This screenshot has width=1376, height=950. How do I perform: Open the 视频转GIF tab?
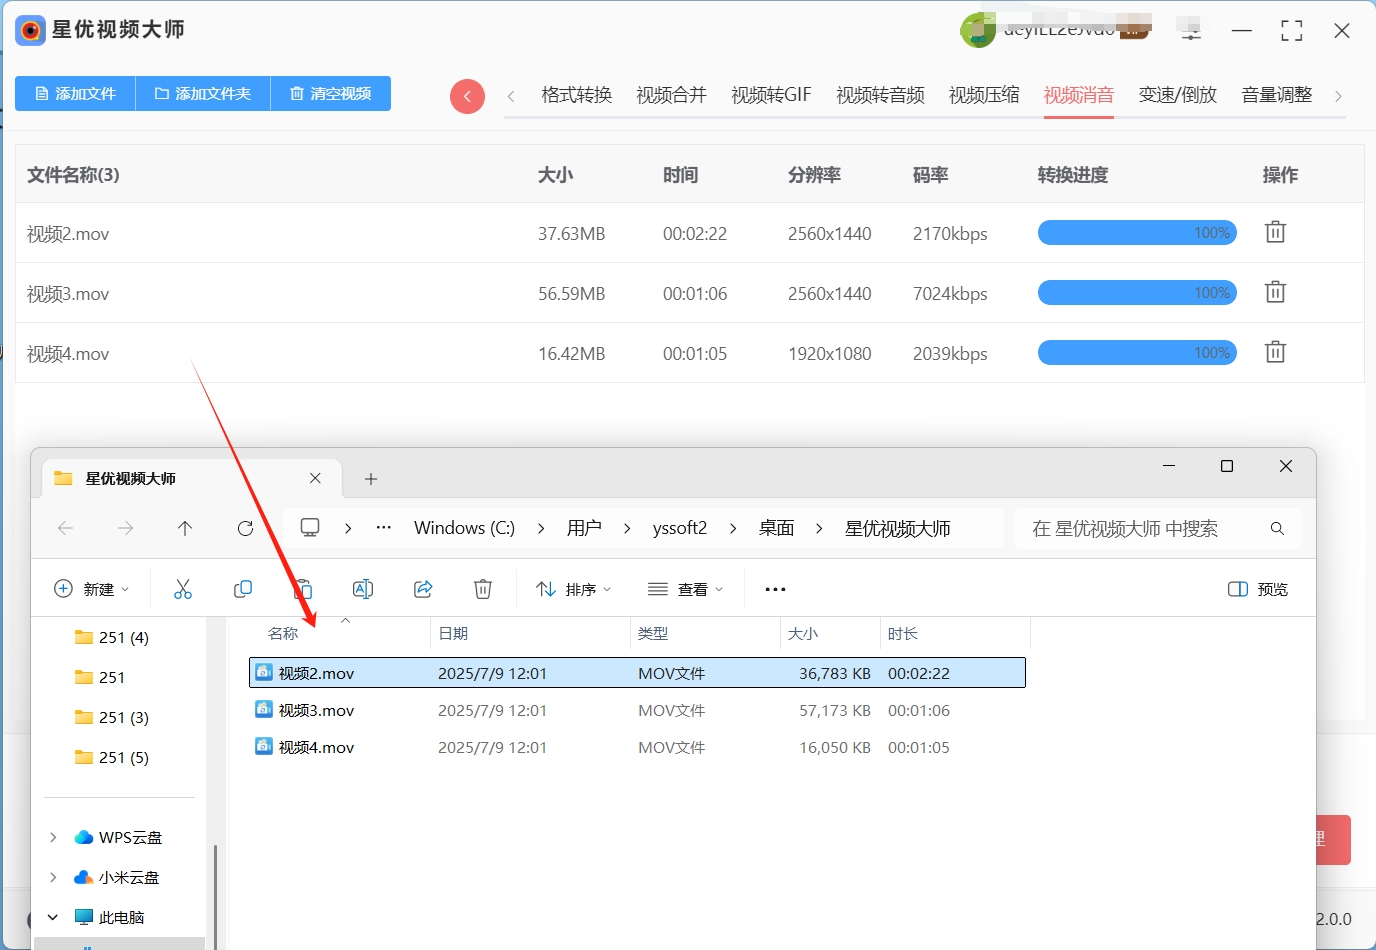[771, 95]
